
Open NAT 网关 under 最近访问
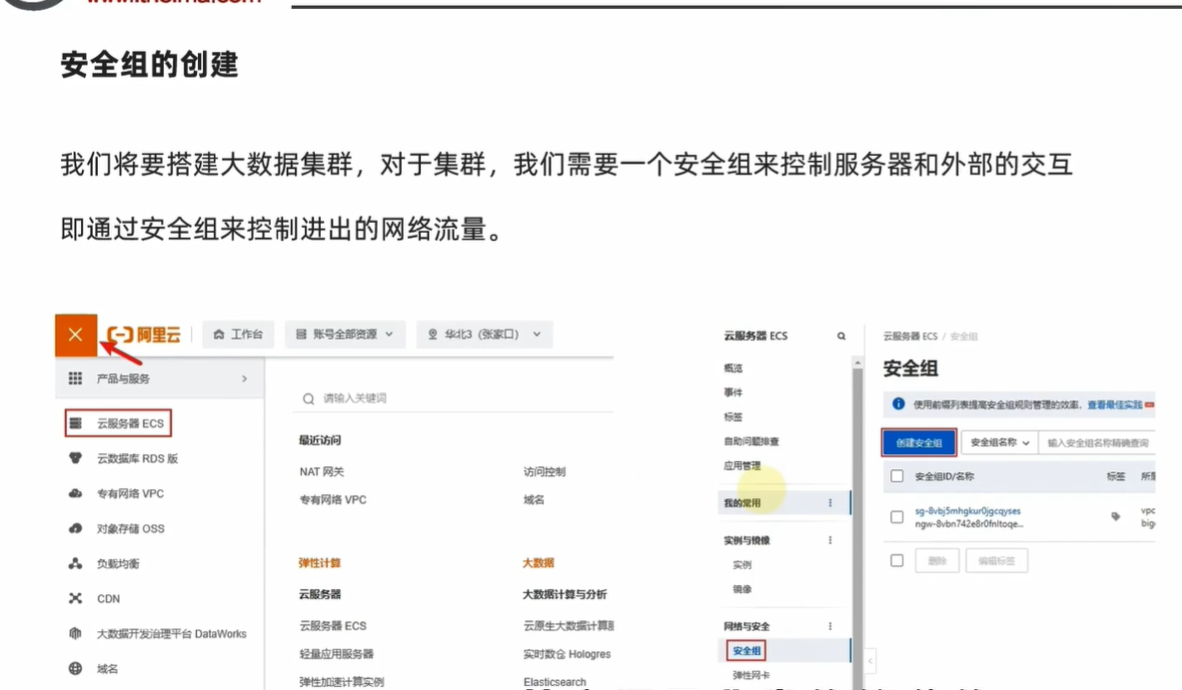tap(322, 471)
